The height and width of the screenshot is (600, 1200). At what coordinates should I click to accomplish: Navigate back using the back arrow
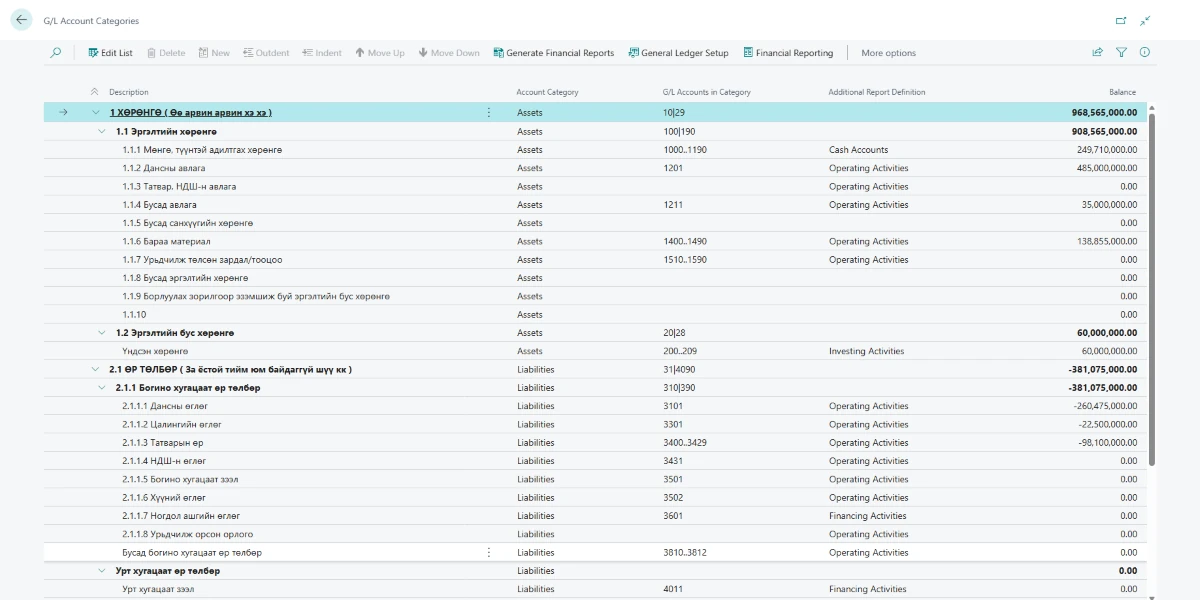22,19
